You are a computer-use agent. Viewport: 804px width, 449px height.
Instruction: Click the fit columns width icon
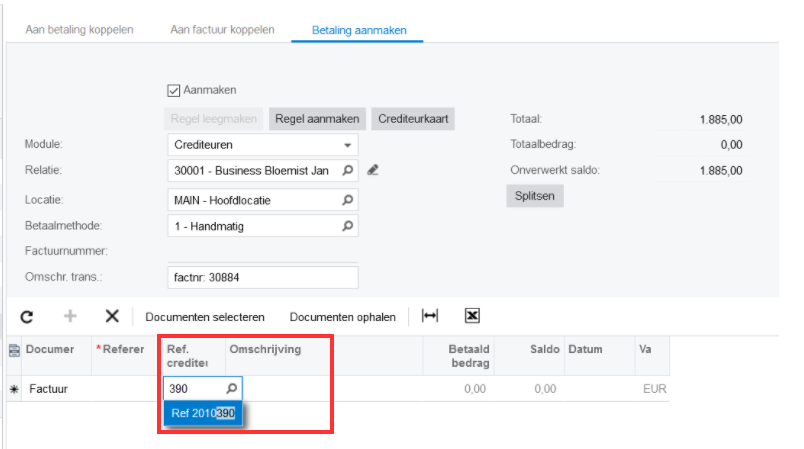(x=430, y=316)
